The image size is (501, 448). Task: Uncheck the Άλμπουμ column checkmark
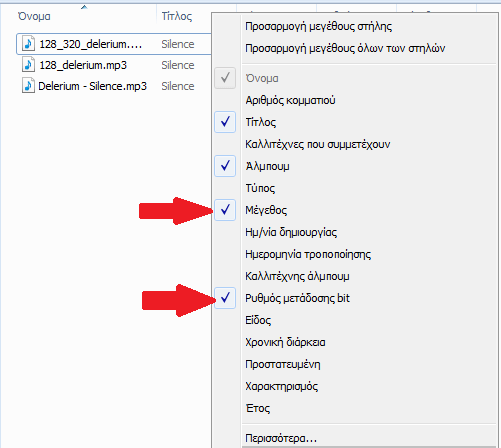(x=225, y=166)
